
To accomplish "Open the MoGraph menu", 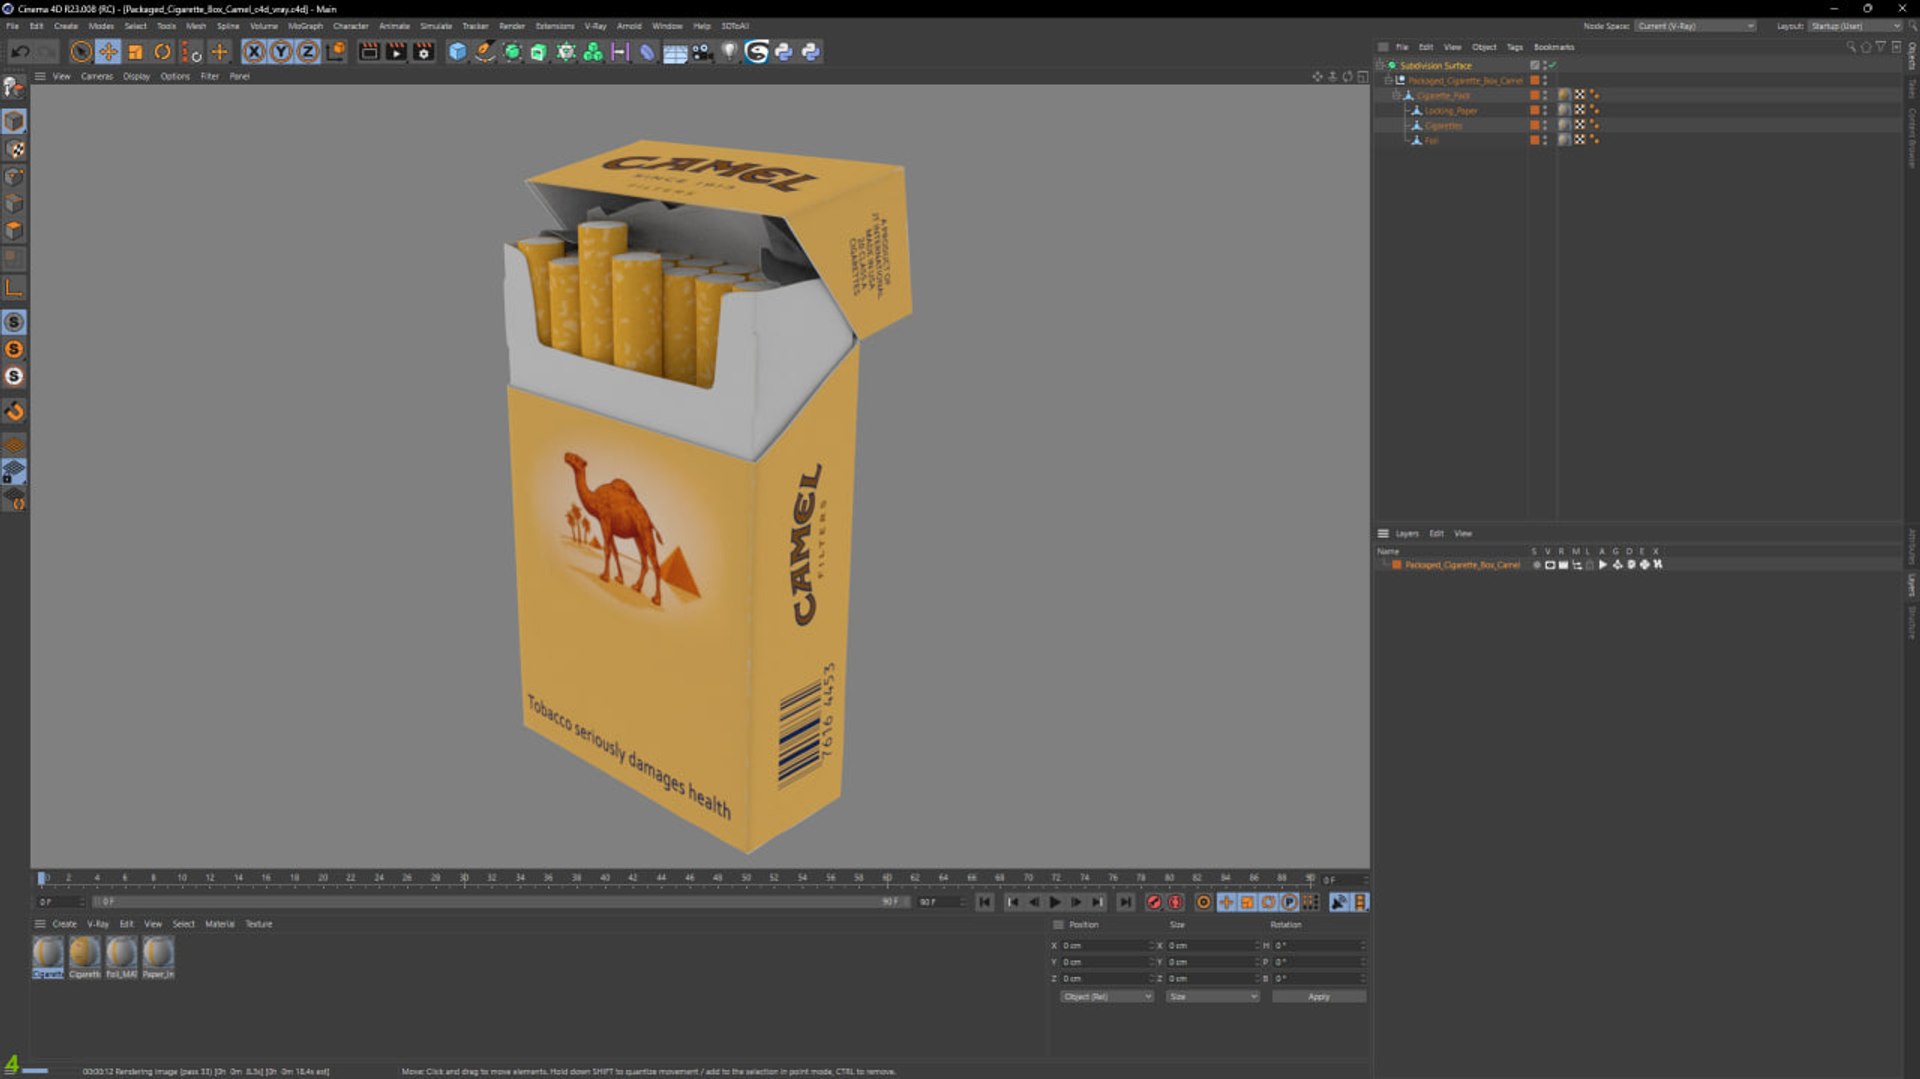I will coord(305,26).
